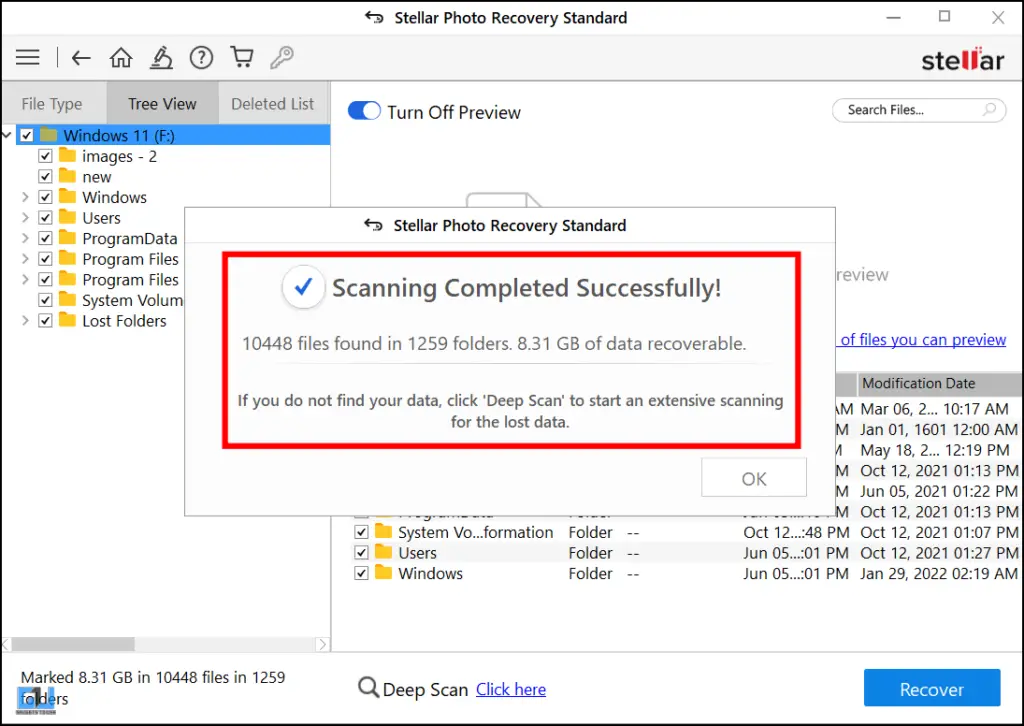Image resolution: width=1024 pixels, height=726 pixels.
Task: Uncheck the Lost Folders checkbox
Action: click(45, 321)
